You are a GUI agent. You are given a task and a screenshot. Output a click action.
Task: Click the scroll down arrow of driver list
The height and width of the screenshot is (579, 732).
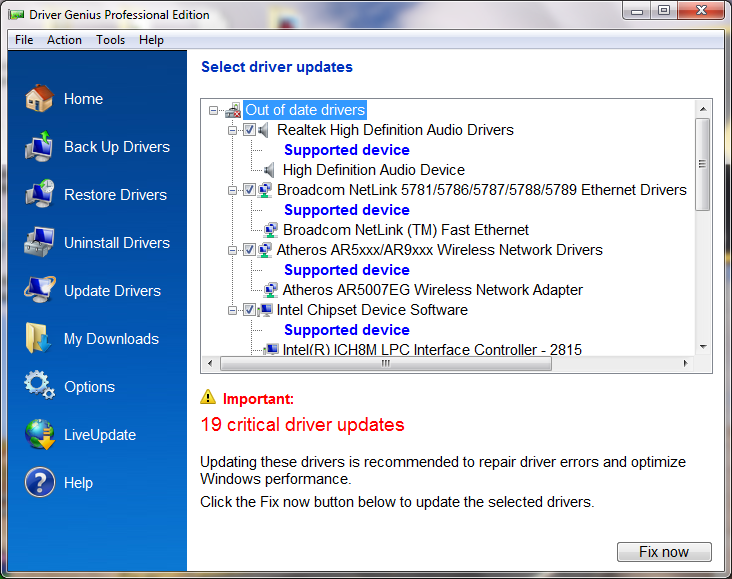click(x=703, y=347)
